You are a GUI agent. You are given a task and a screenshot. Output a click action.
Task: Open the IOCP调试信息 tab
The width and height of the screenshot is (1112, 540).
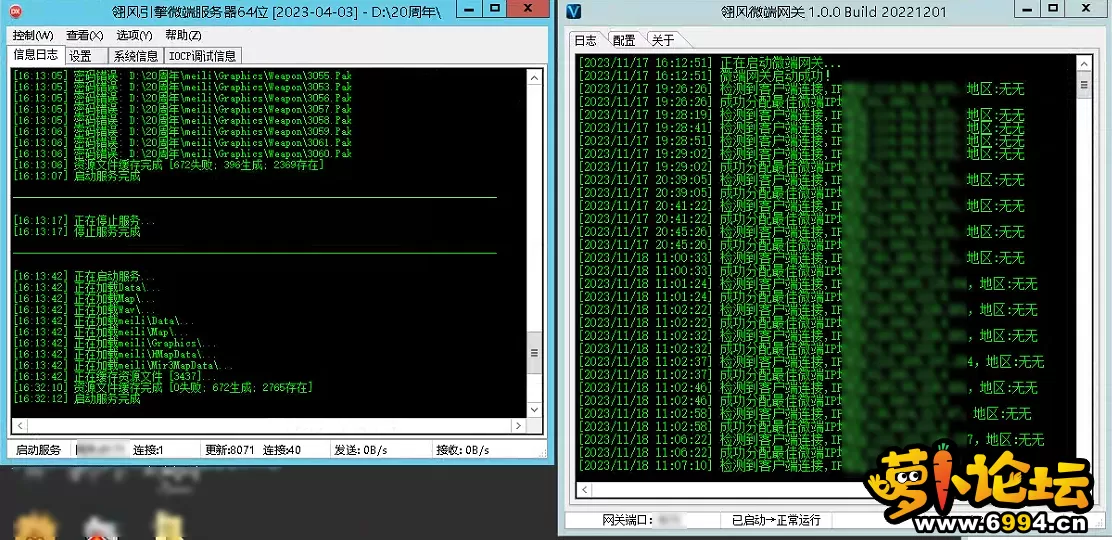click(x=203, y=56)
